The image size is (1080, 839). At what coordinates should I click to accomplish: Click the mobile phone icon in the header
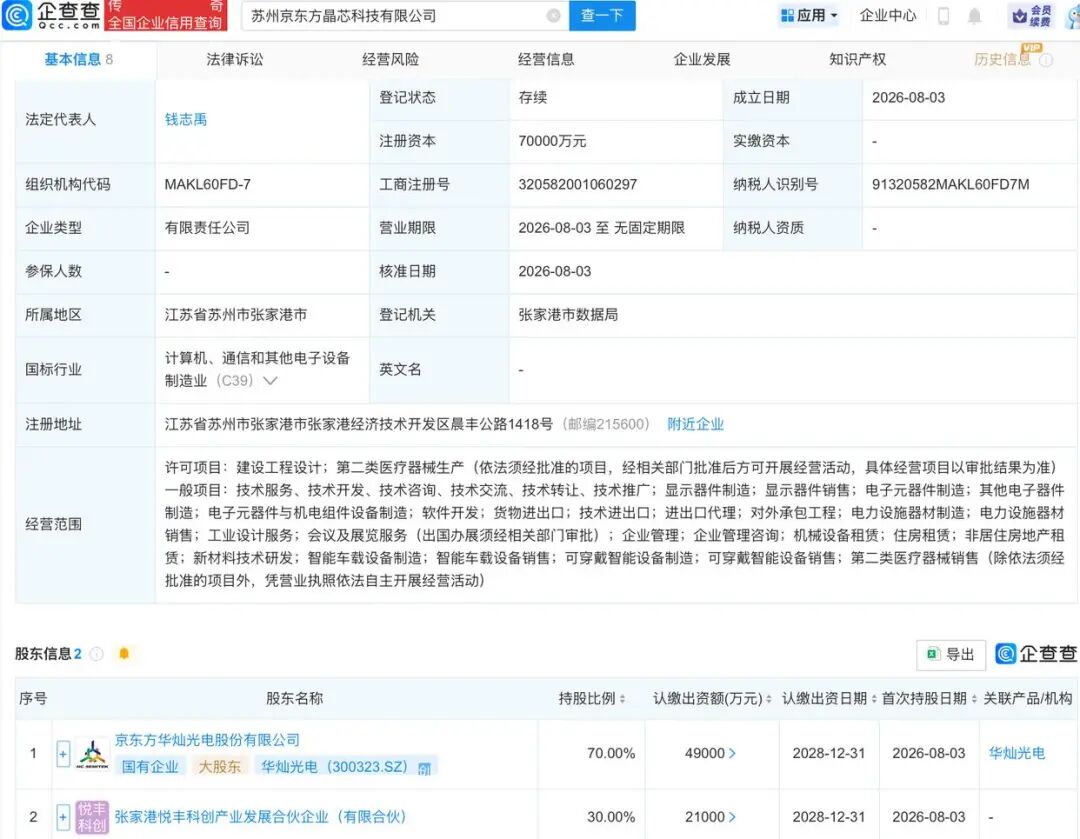click(943, 15)
